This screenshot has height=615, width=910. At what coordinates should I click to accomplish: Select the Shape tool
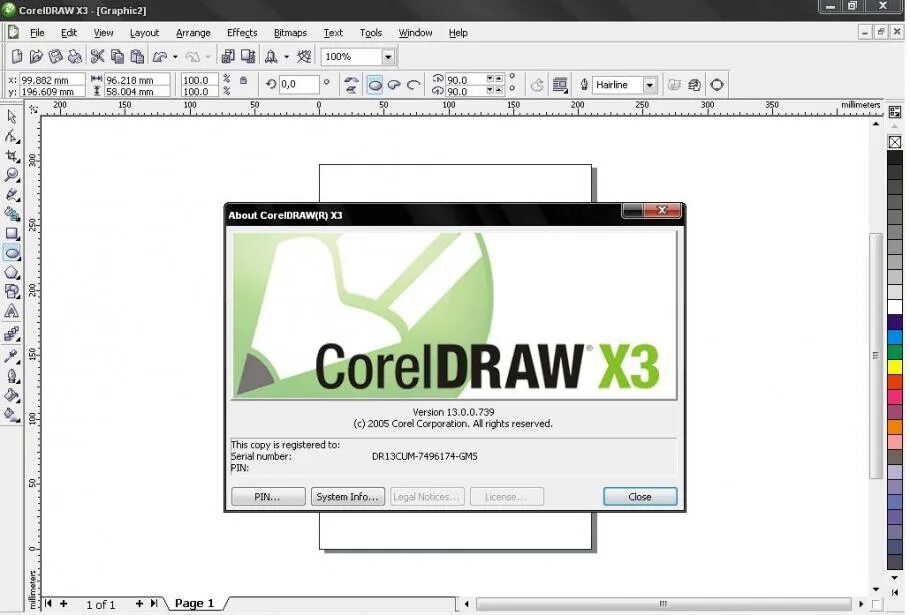tap(12, 136)
